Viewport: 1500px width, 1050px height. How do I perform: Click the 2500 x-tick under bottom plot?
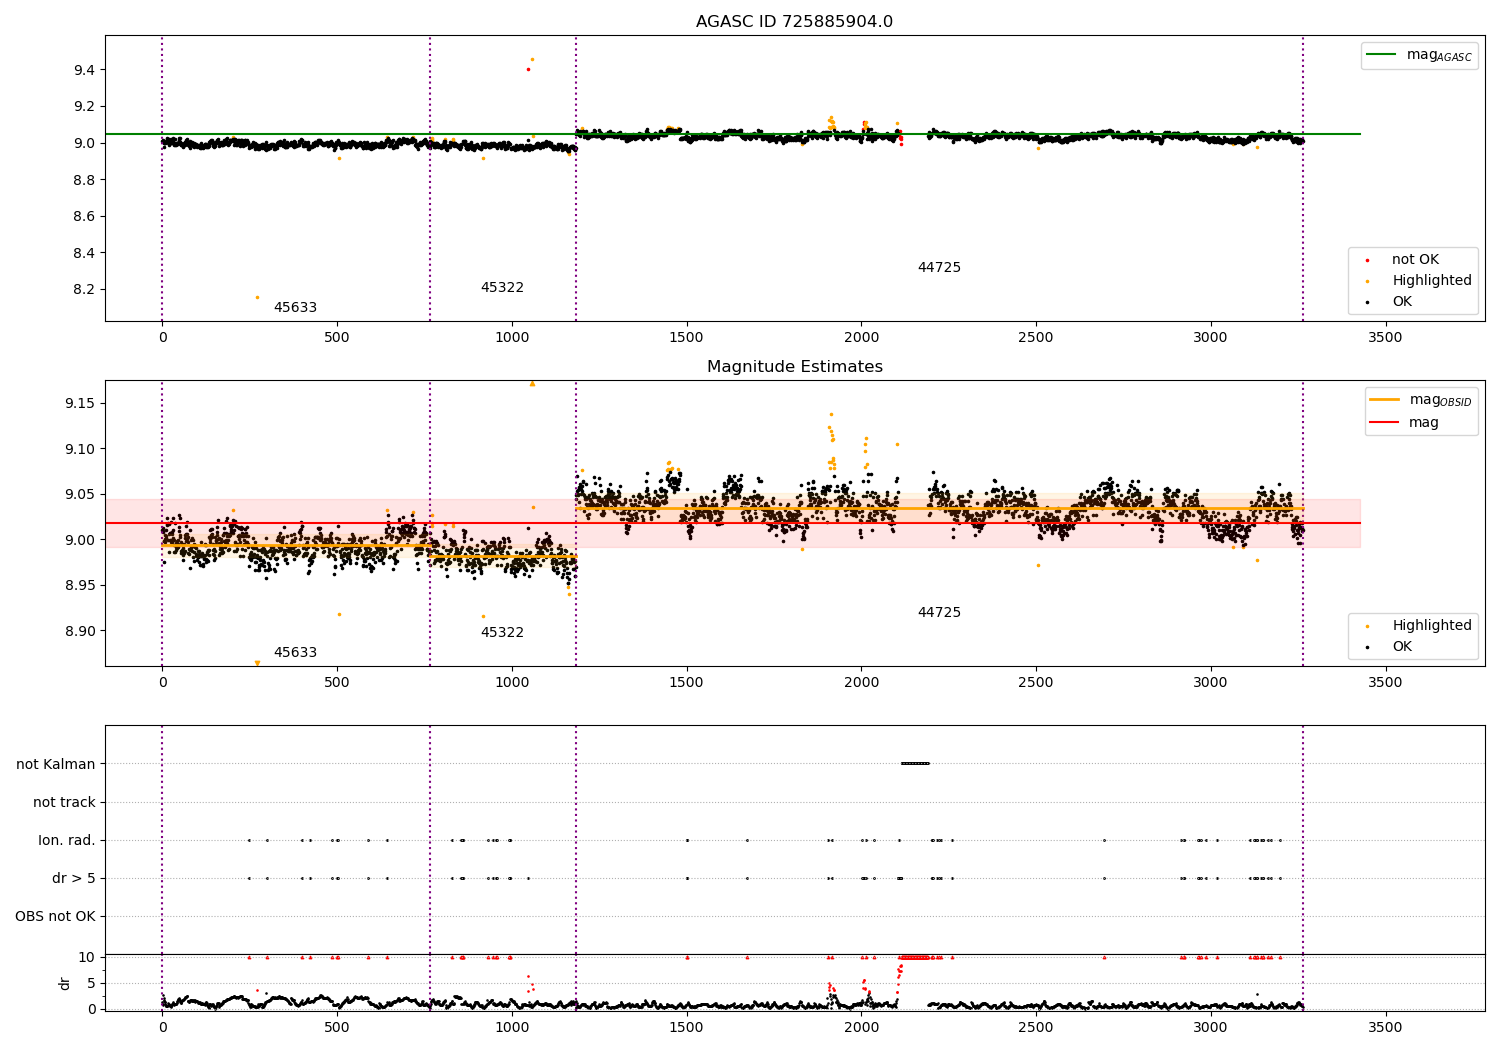coord(1036,1027)
